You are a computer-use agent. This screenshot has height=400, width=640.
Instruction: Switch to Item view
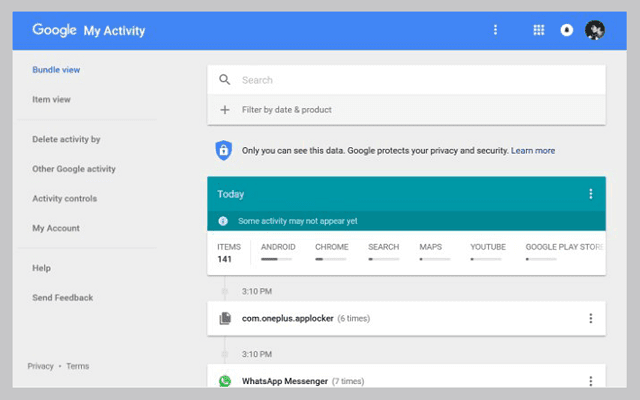[x=52, y=99]
